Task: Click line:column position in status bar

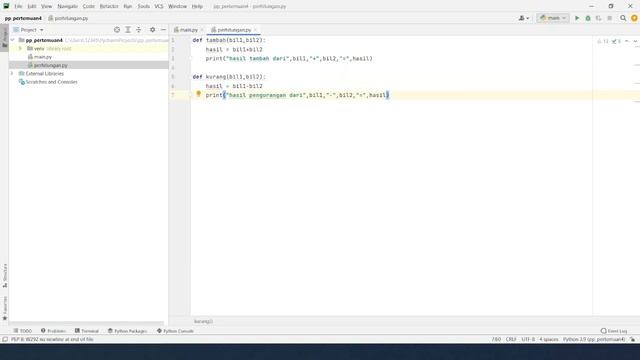Action: 496,339
